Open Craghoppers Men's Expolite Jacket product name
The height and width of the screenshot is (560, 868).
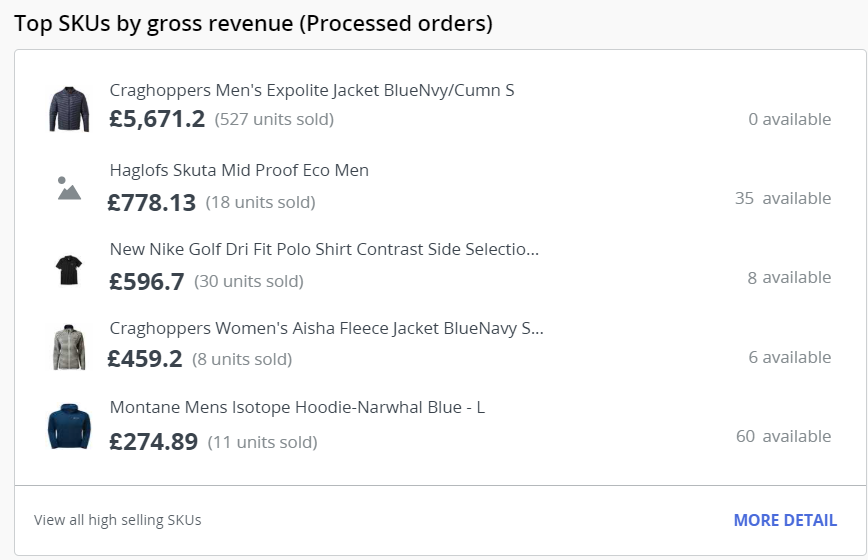click(x=311, y=90)
